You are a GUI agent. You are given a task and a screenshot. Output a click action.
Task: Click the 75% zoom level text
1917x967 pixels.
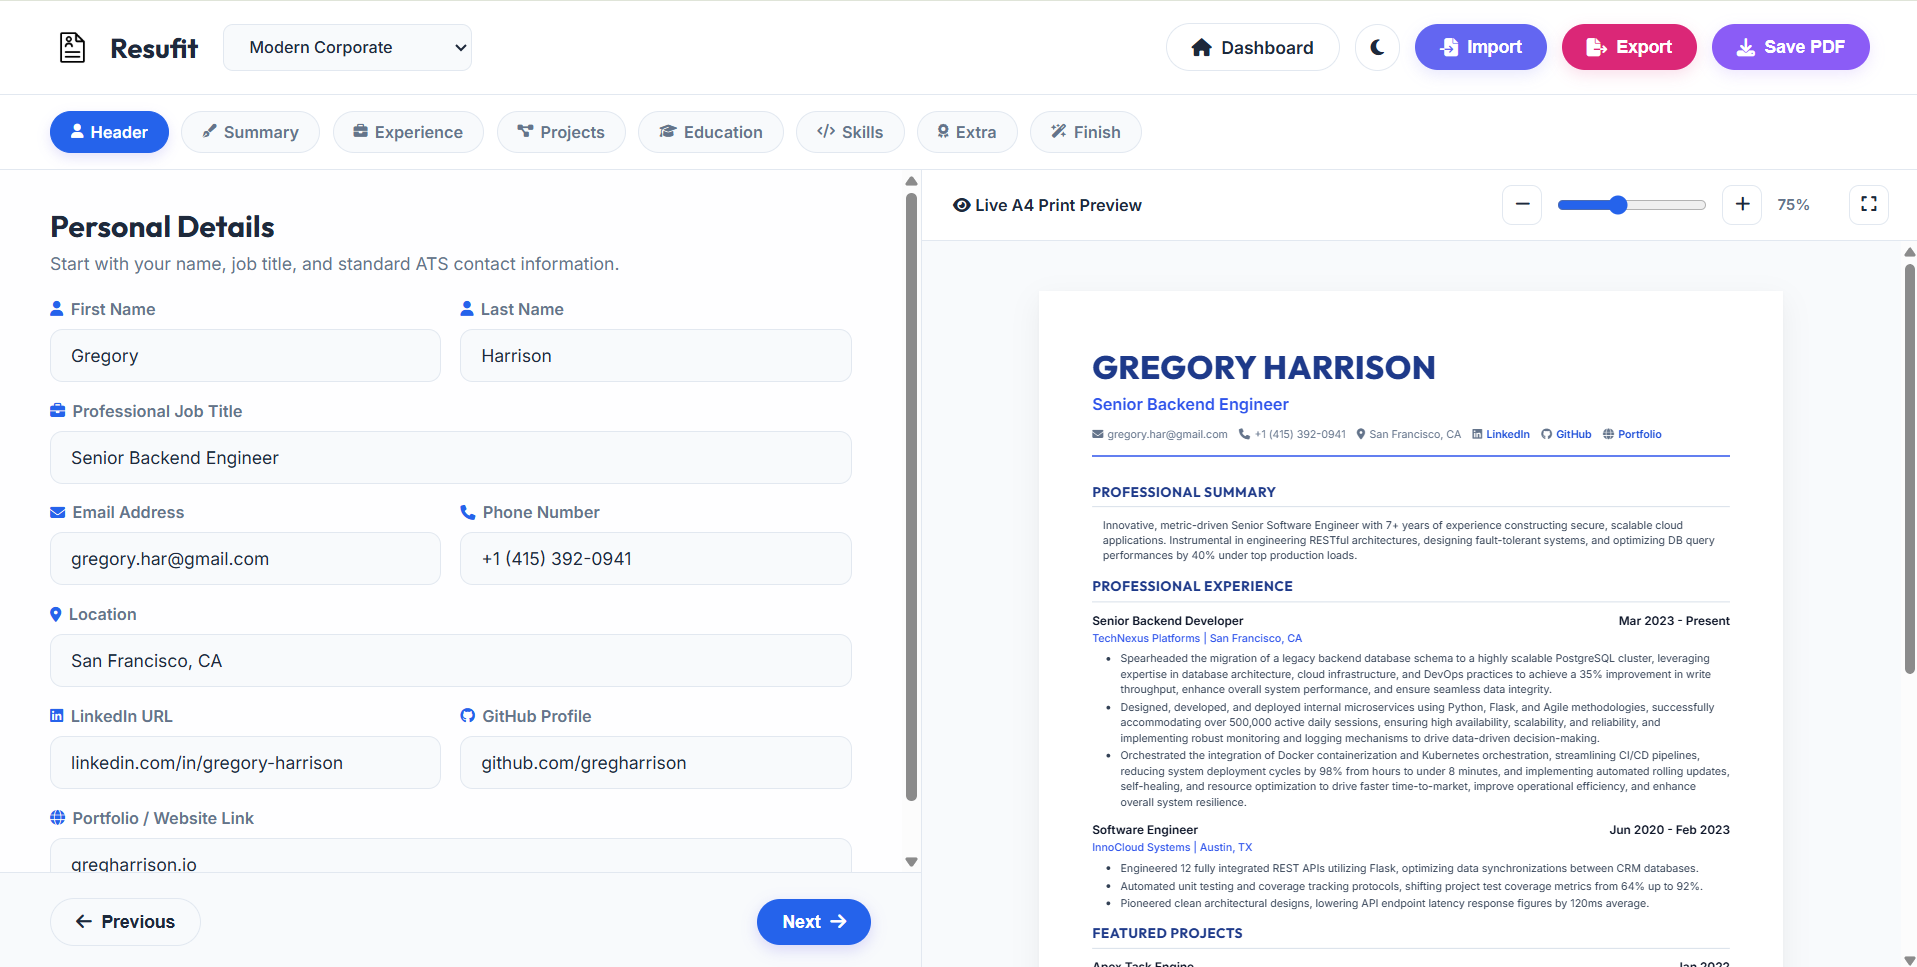[1793, 205]
